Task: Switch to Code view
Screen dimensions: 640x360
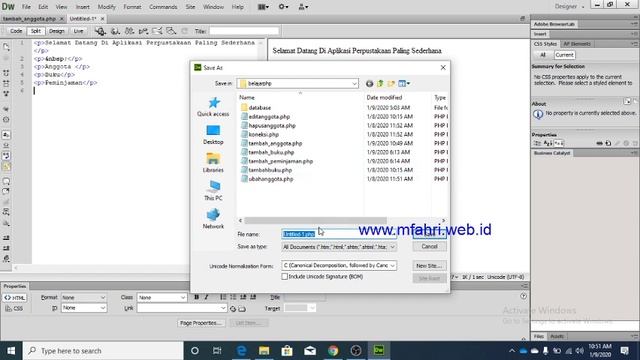Action: pos(16,31)
